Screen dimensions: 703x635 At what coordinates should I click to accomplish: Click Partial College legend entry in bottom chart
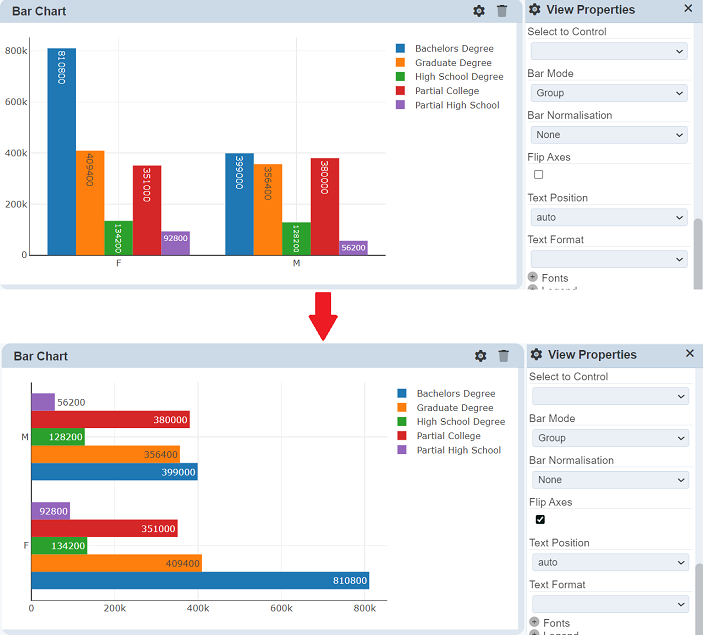(x=448, y=436)
